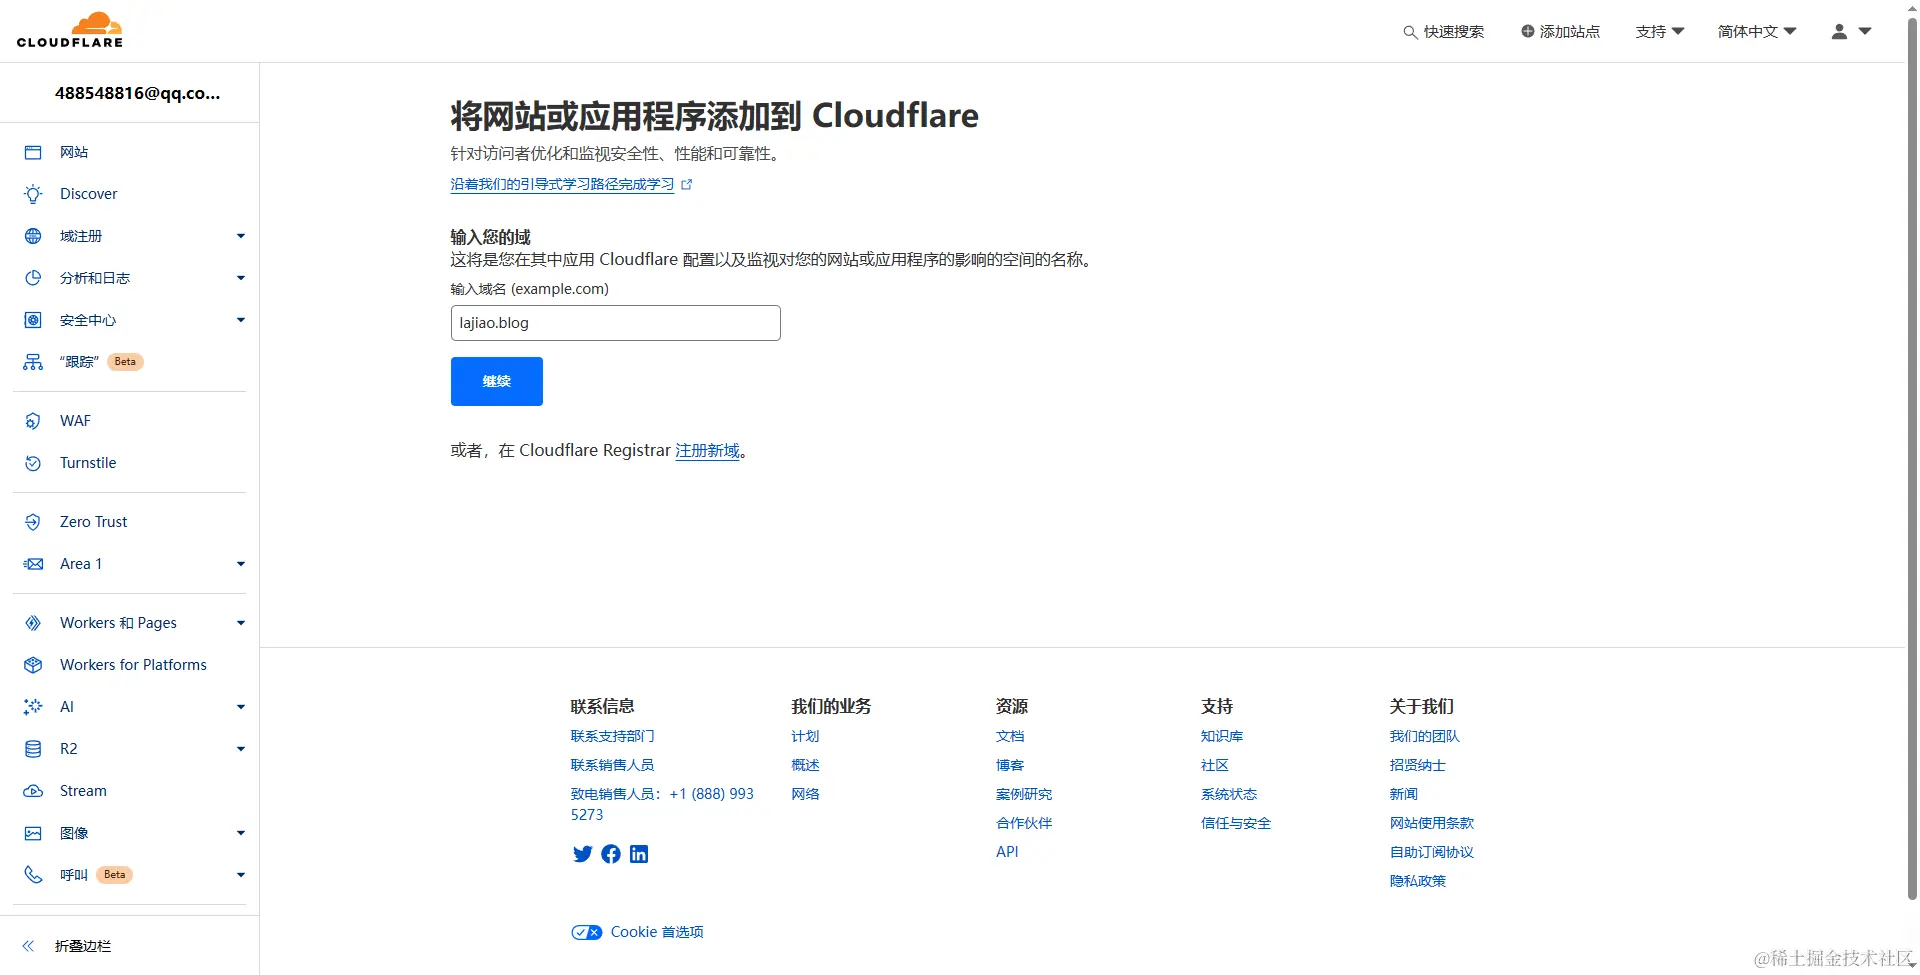Expand the Area 1 submenu arrow
The height and width of the screenshot is (975, 1920).
[x=241, y=564]
